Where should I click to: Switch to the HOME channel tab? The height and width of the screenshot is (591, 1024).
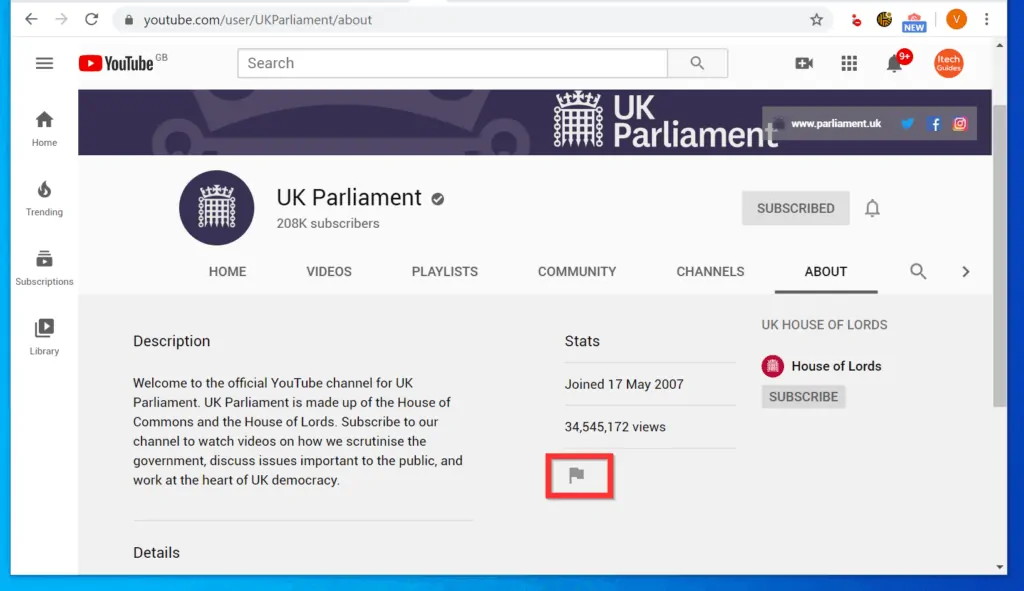click(x=227, y=272)
